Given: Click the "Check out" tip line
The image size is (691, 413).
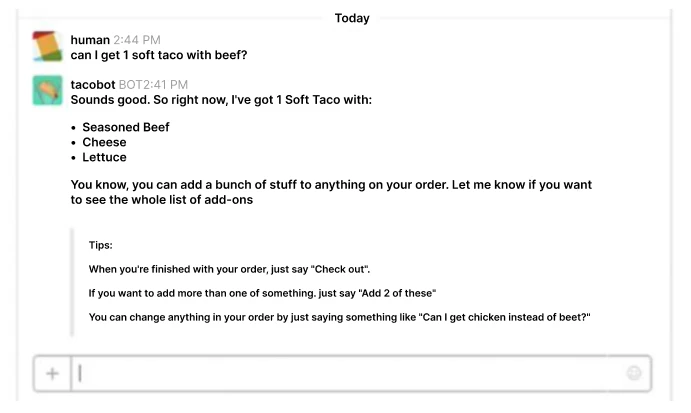Looking at the screenshot, I should pos(229,269).
